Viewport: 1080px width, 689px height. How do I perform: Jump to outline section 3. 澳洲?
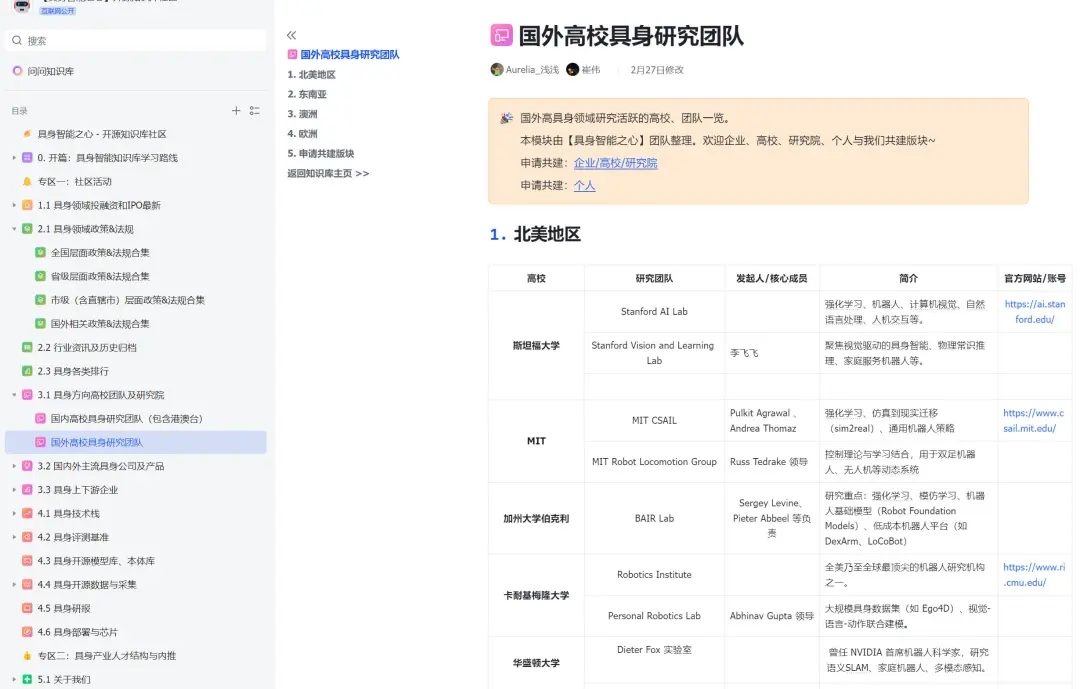coord(302,114)
